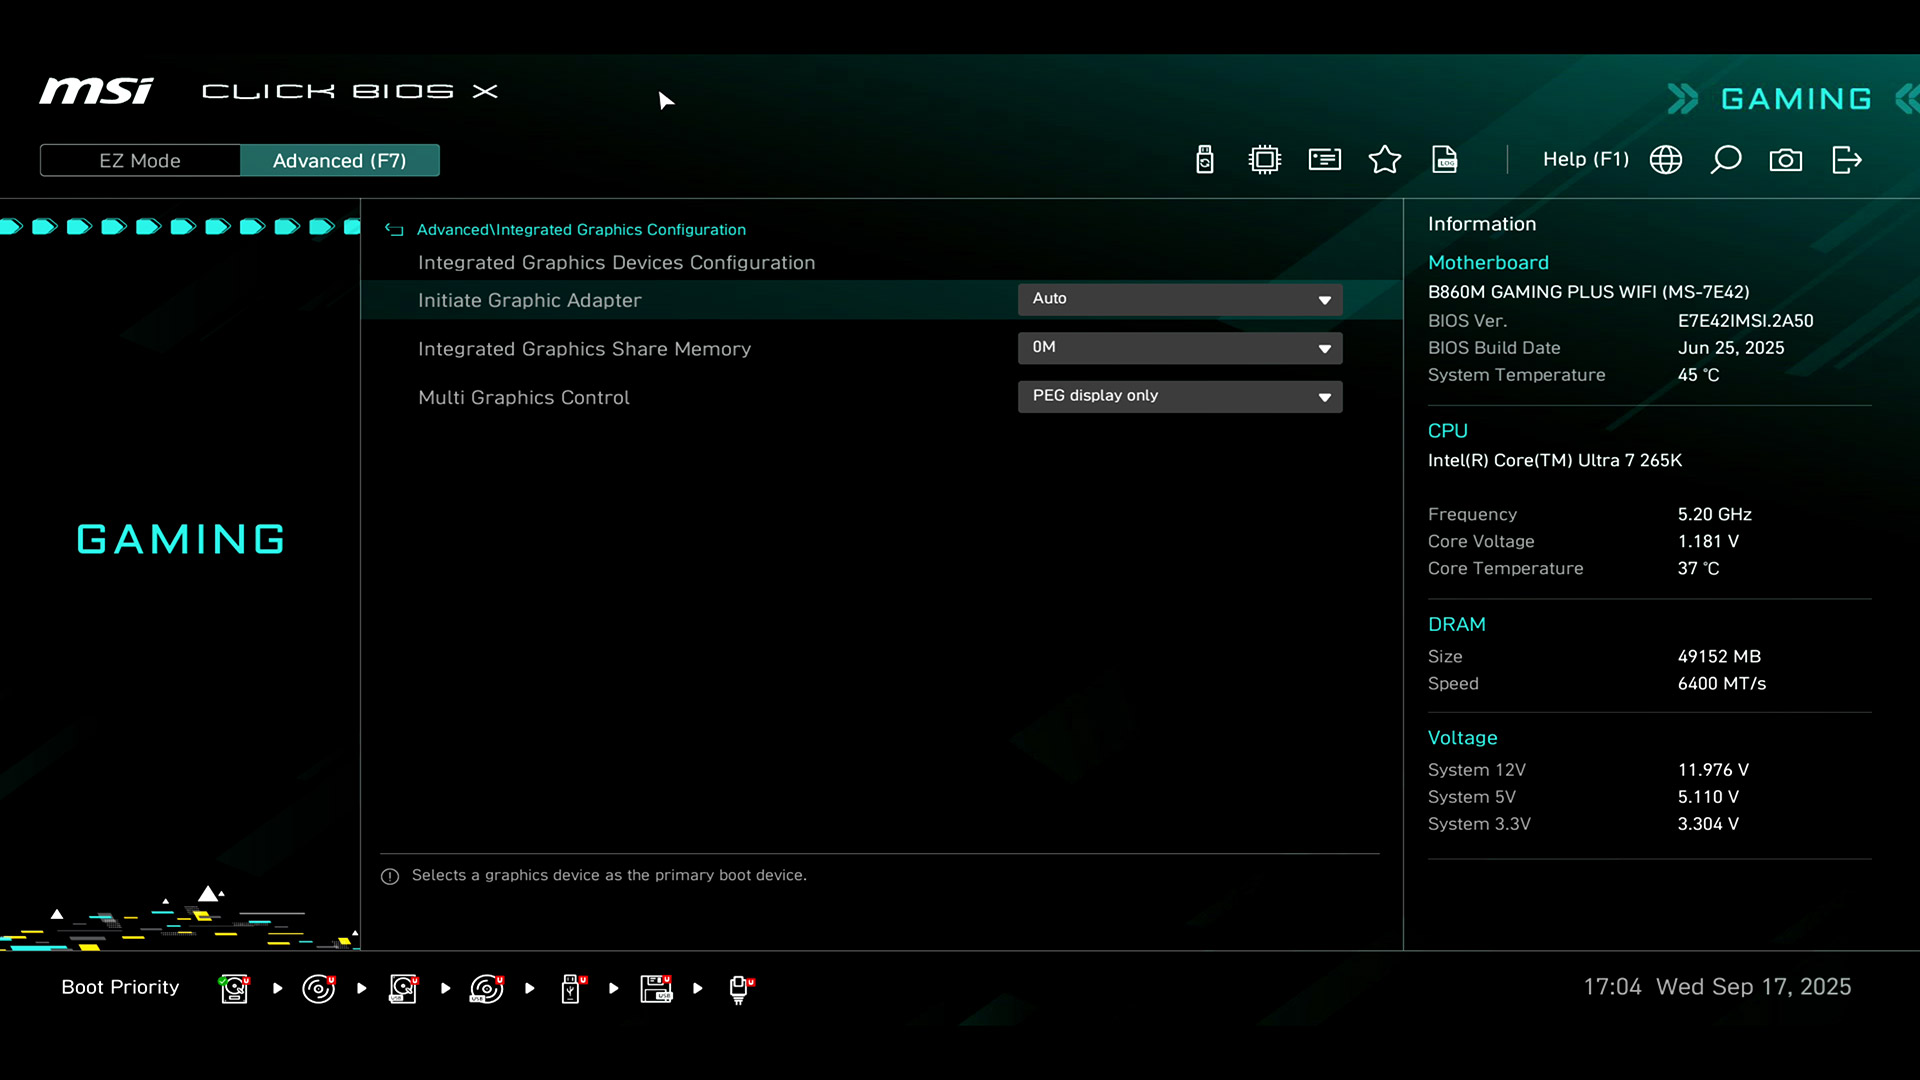Viewport: 1920px width, 1080px height.
Task: Expand Initiate Graphic Adapter dropdown
Action: click(1180, 299)
